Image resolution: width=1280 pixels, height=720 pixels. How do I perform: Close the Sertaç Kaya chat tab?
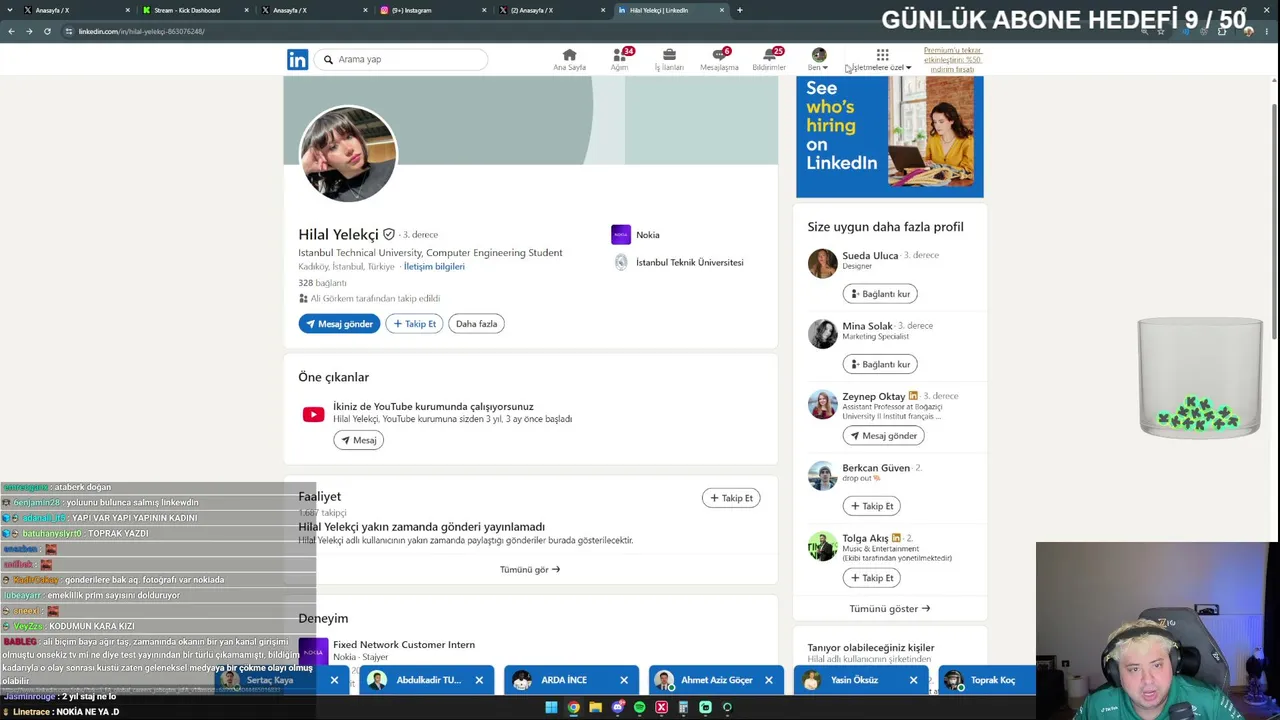(x=334, y=680)
